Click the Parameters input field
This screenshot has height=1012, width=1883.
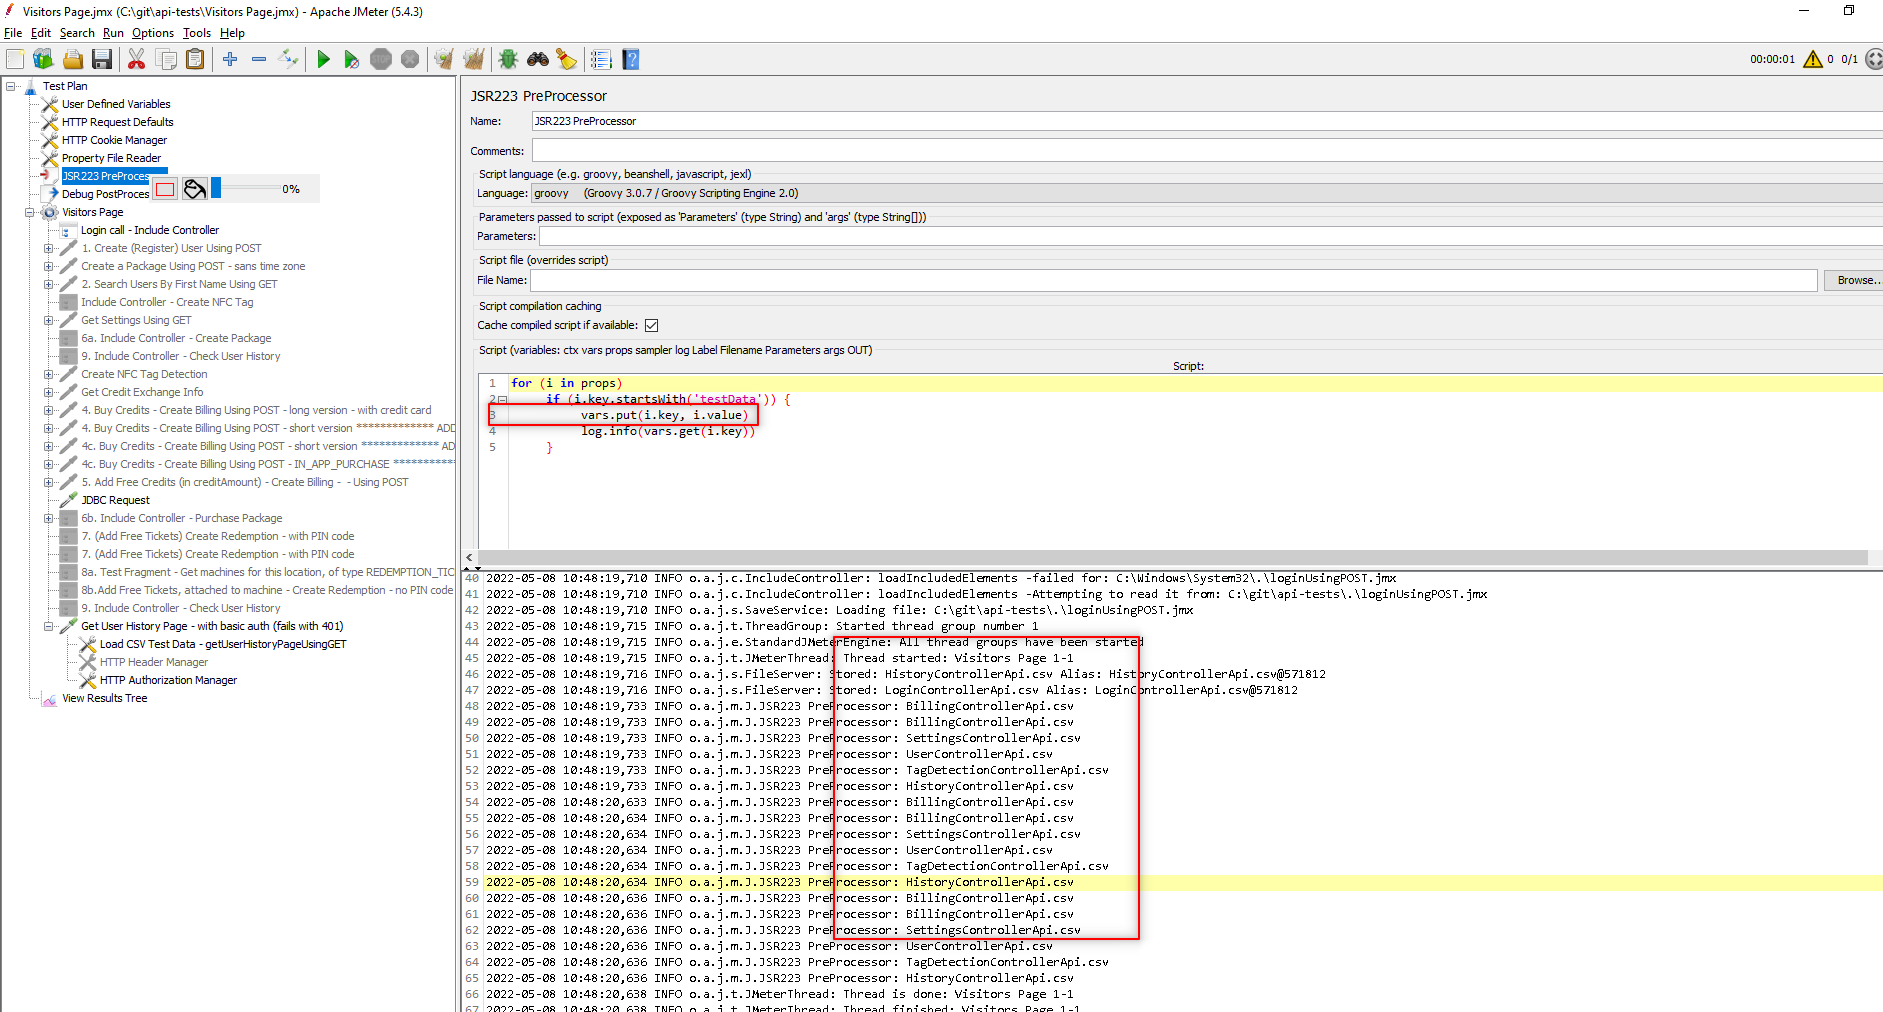(x=1211, y=236)
